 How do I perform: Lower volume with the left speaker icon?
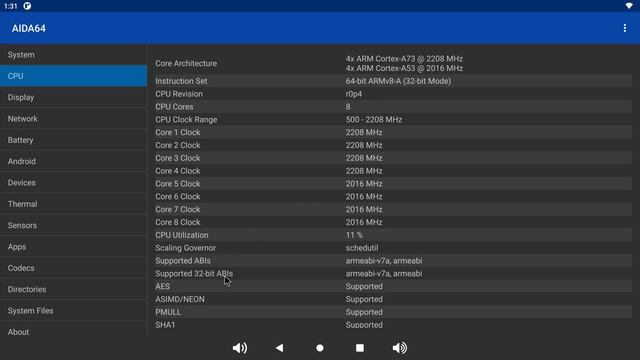[x=240, y=348]
